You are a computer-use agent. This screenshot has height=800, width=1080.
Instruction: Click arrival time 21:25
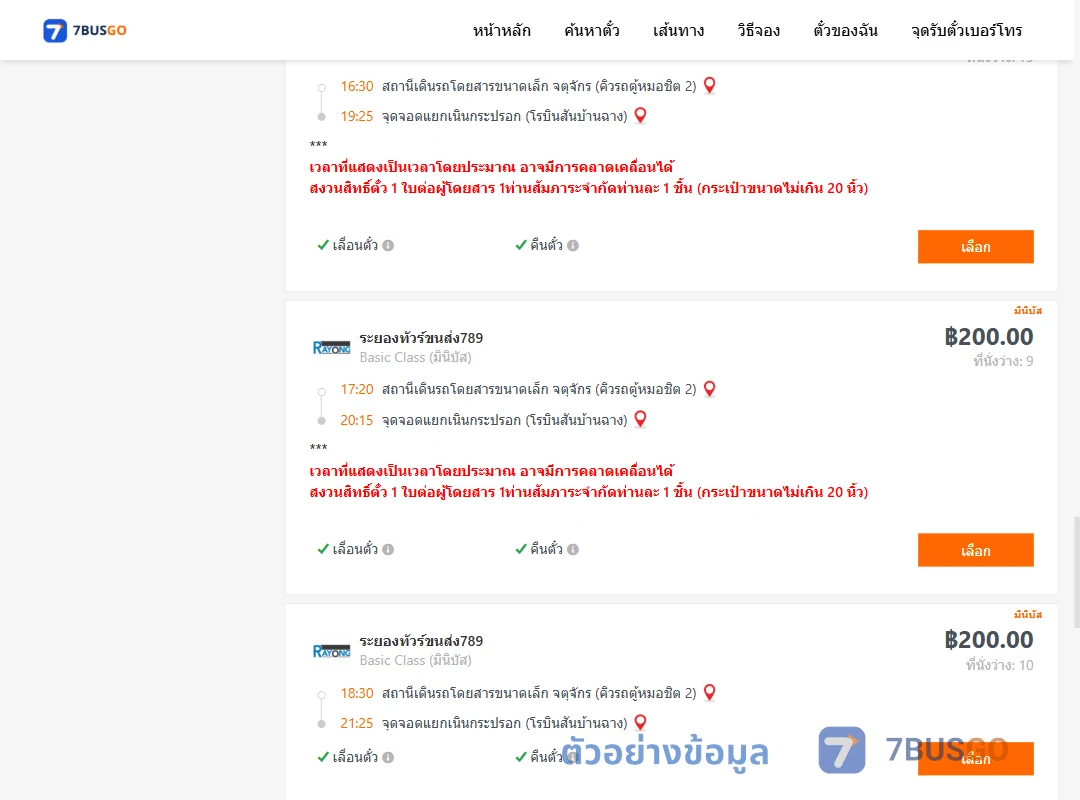[357, 724]
